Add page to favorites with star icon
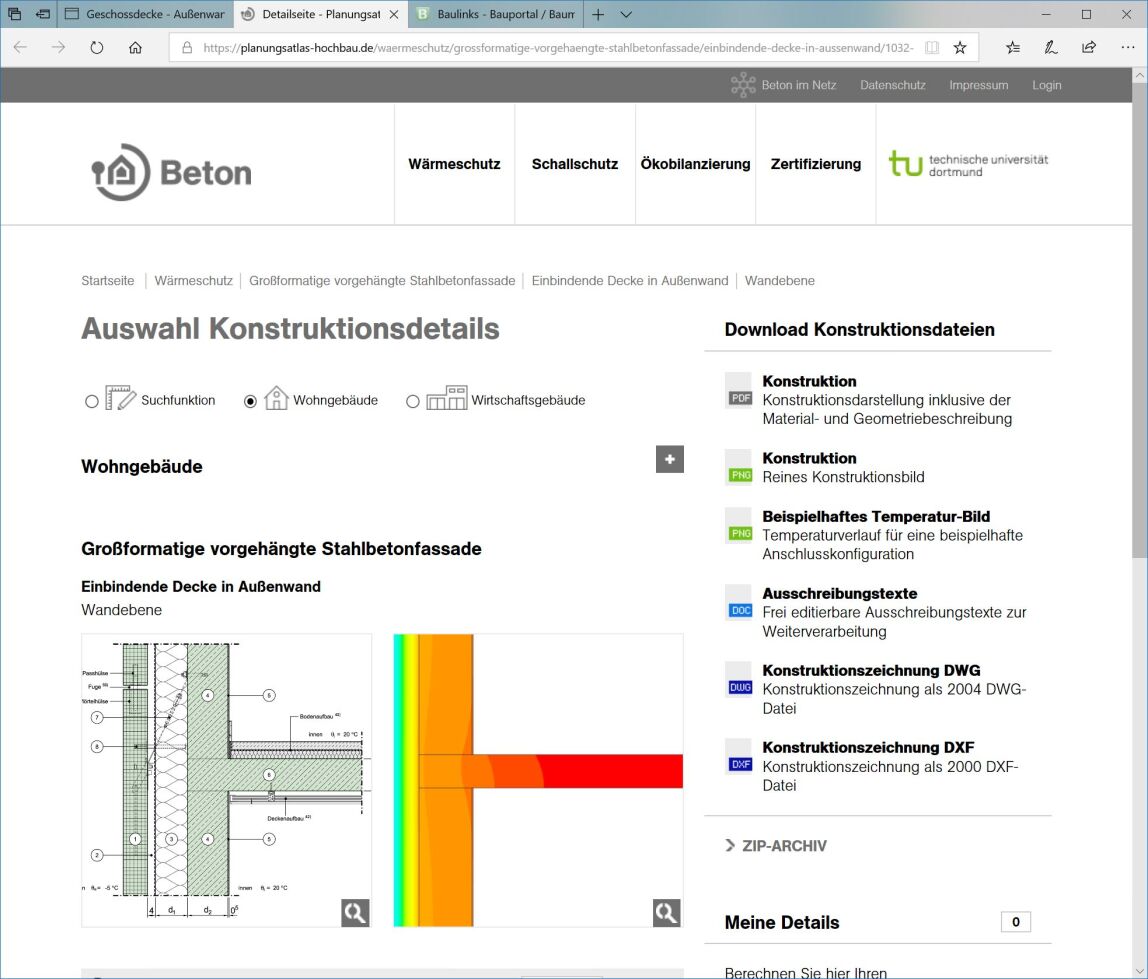Viewport: 1148px width, 979px height. click(x=960, y=48)
